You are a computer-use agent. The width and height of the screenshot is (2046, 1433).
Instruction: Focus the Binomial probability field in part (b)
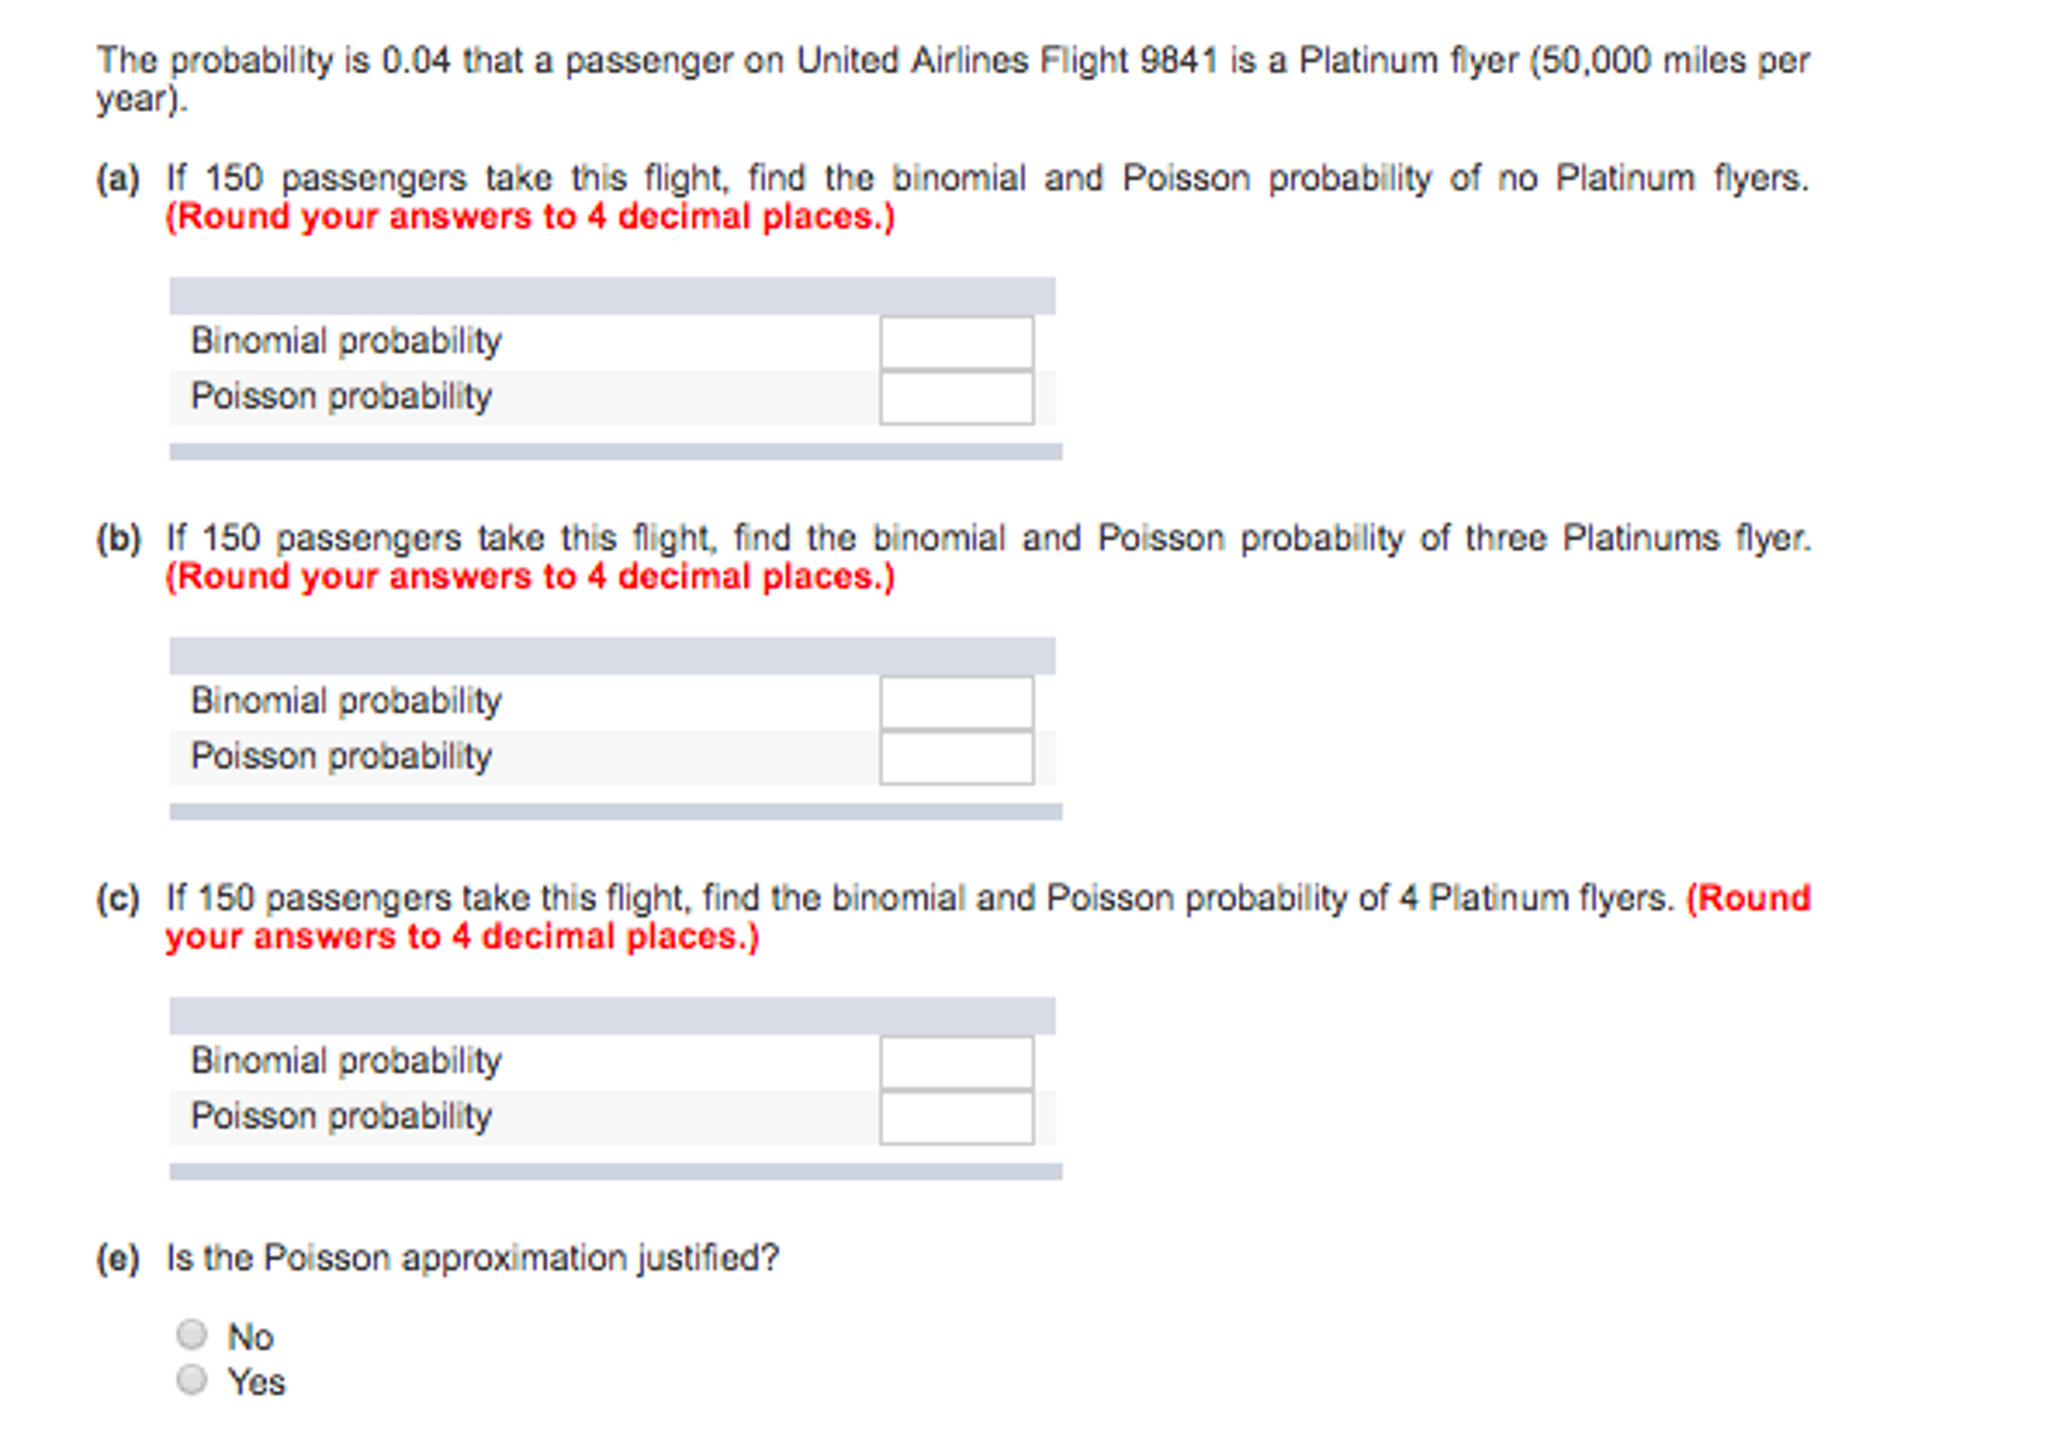pyautogui.click(x=956, y=703)
